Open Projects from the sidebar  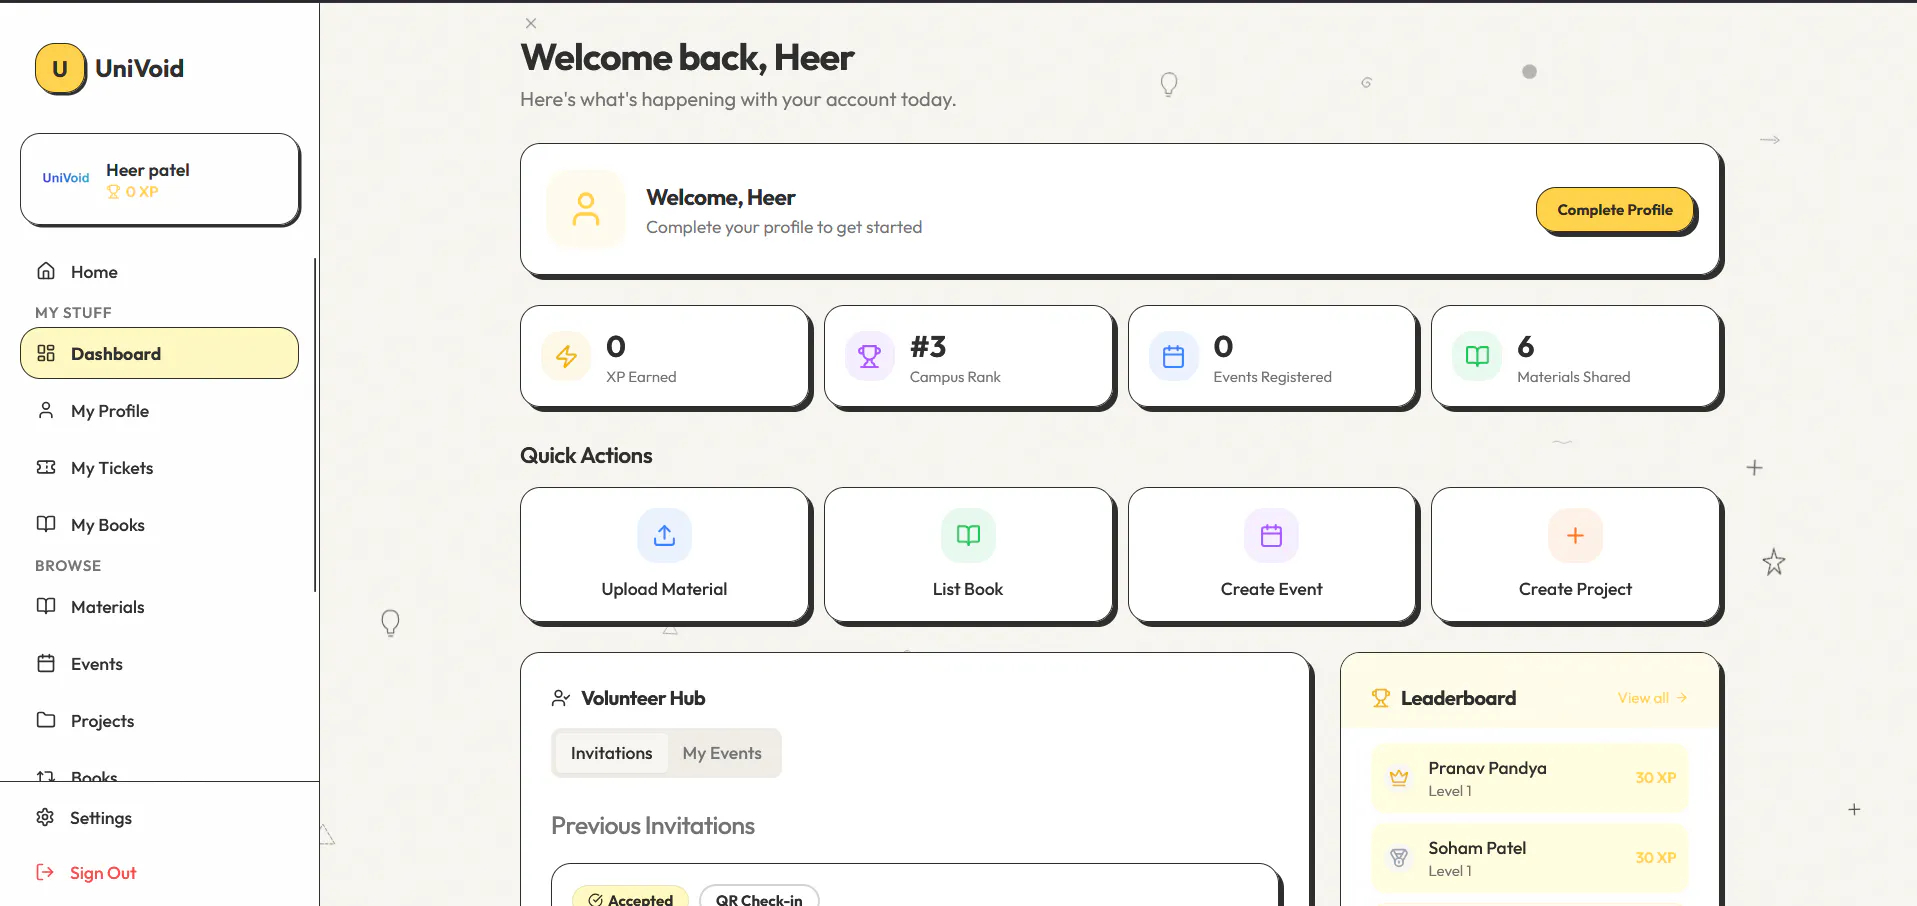[x=159, y=721]
